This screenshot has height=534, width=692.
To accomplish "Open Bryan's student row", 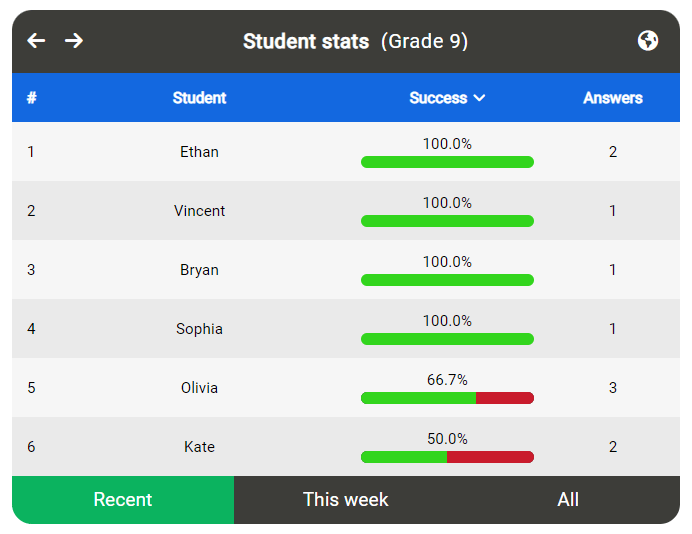I will click(199, 270).
